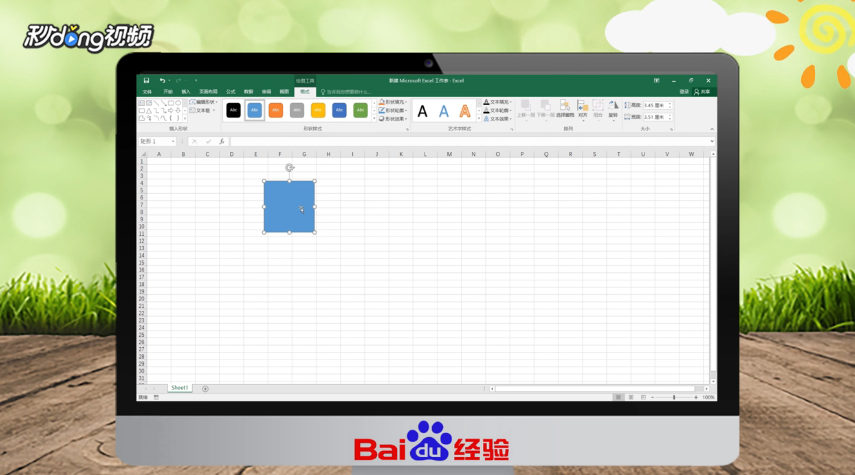The image size is (855, 475).
Task: Select the triangle shape in gallery
Action: coord(149,110)
